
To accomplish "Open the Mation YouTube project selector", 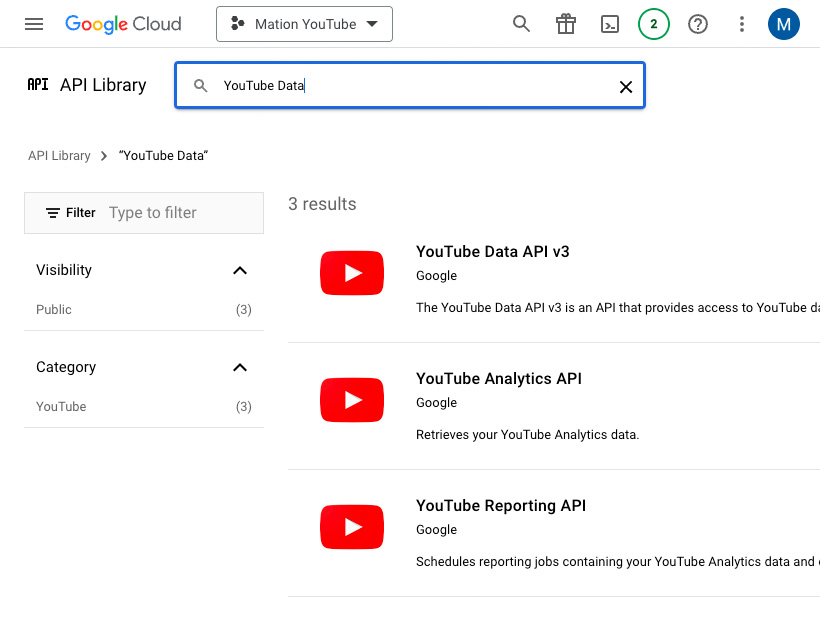I will point(304,24).
